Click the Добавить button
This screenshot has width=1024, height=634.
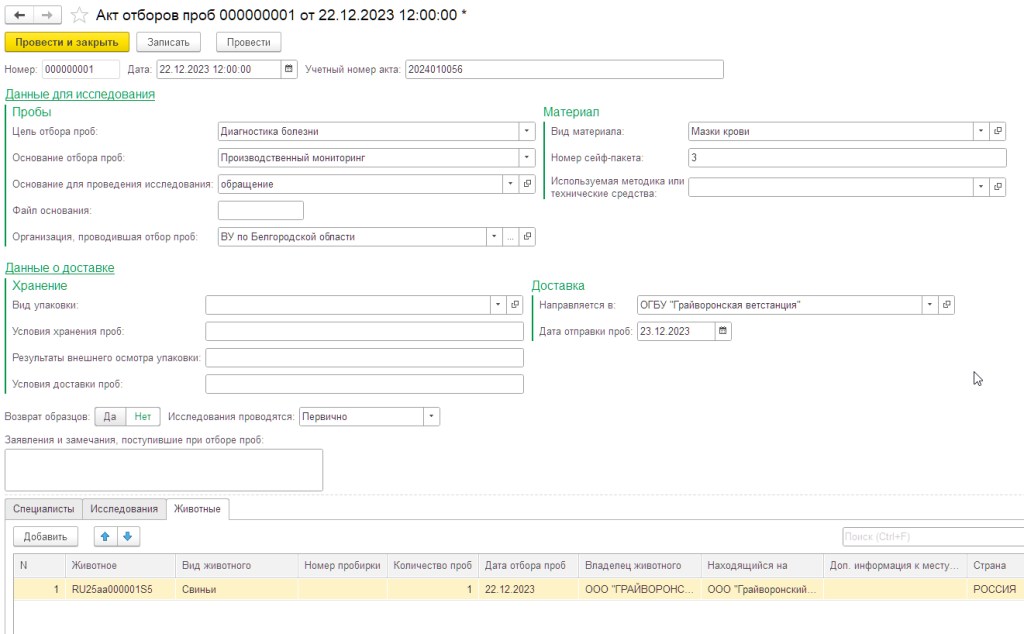click(x=45, y=537)
